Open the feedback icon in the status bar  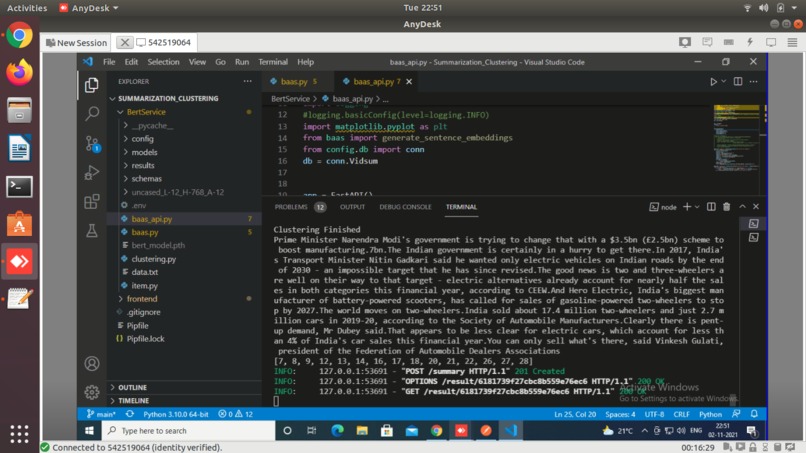click(x=736, y=414)
